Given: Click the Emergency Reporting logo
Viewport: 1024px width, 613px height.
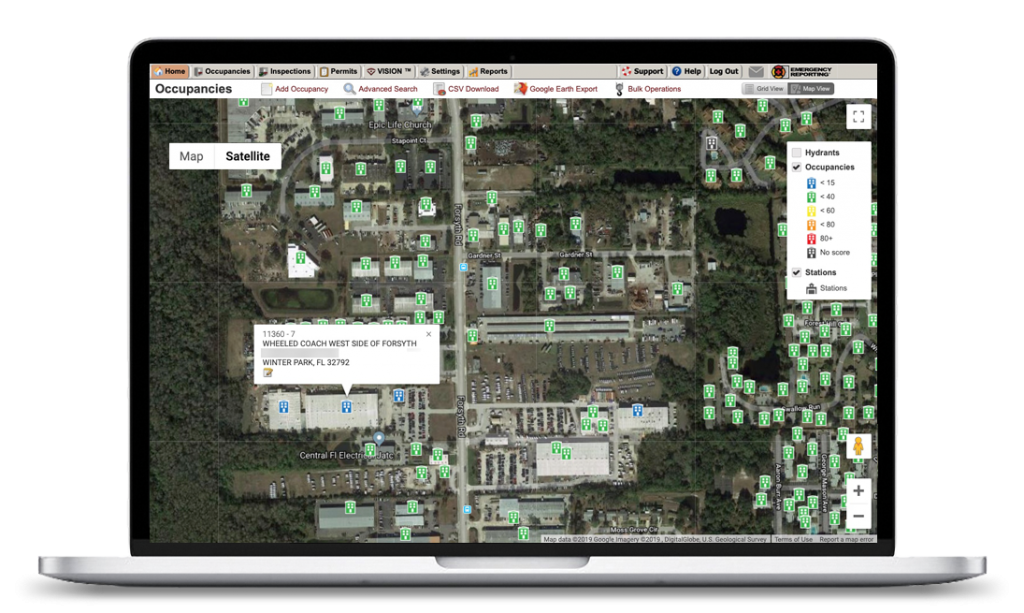Looking at the screenshot, I should (801, 71).
